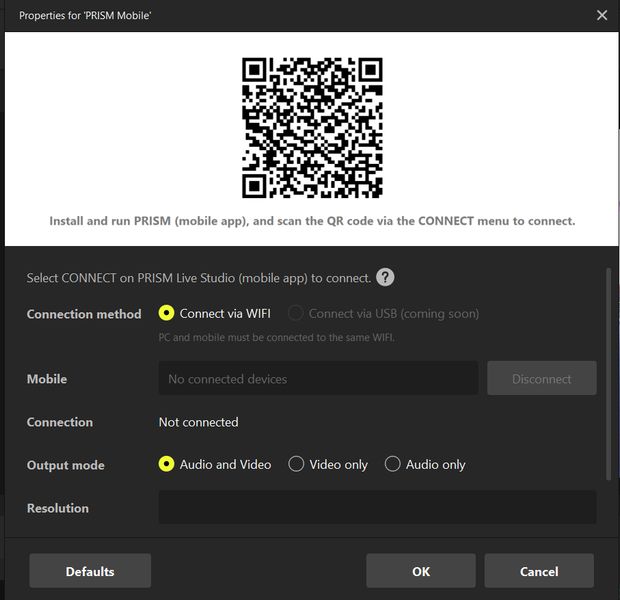620x600 pixels.
Task: Reset settings with the Defaults button
Action: (x=90, y=571)
